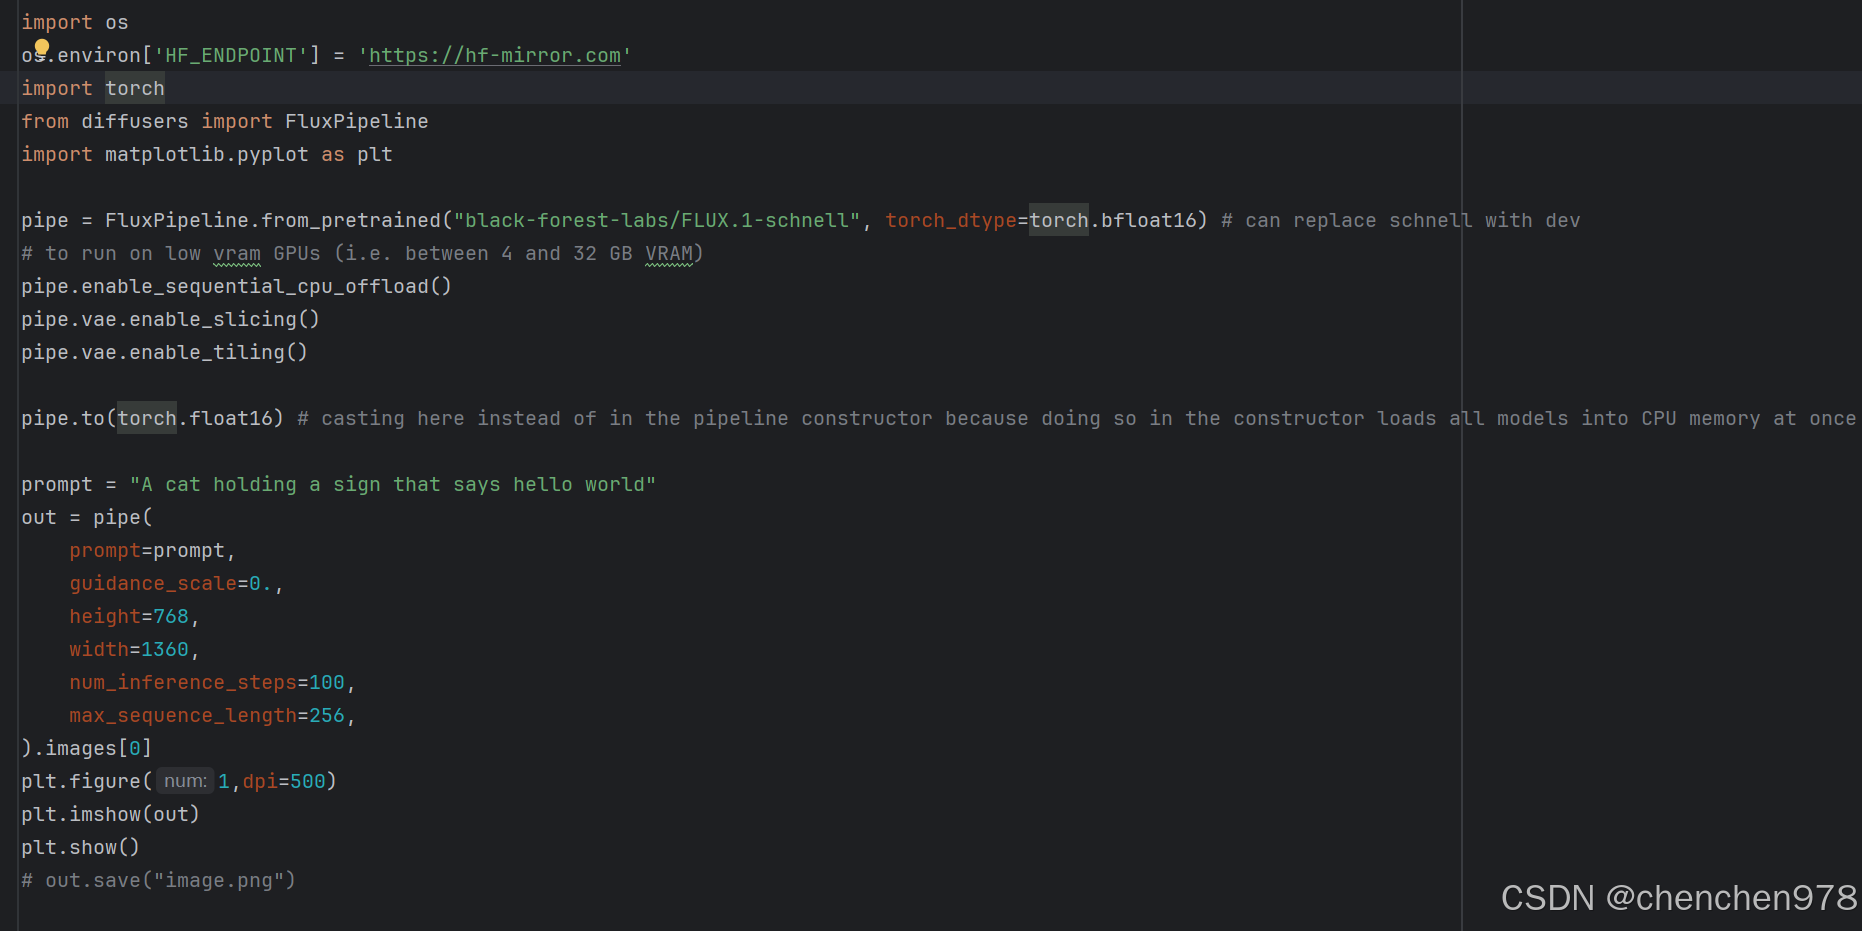Click num_inference_steps value 100
The height and width of the screenshot is (931, 1862).
click(327, 682)
